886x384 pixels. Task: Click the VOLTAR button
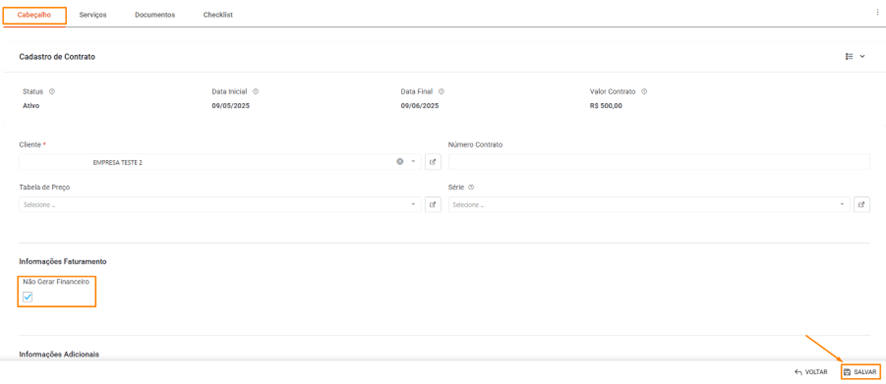pyautogui.click(x=811, y=372)
